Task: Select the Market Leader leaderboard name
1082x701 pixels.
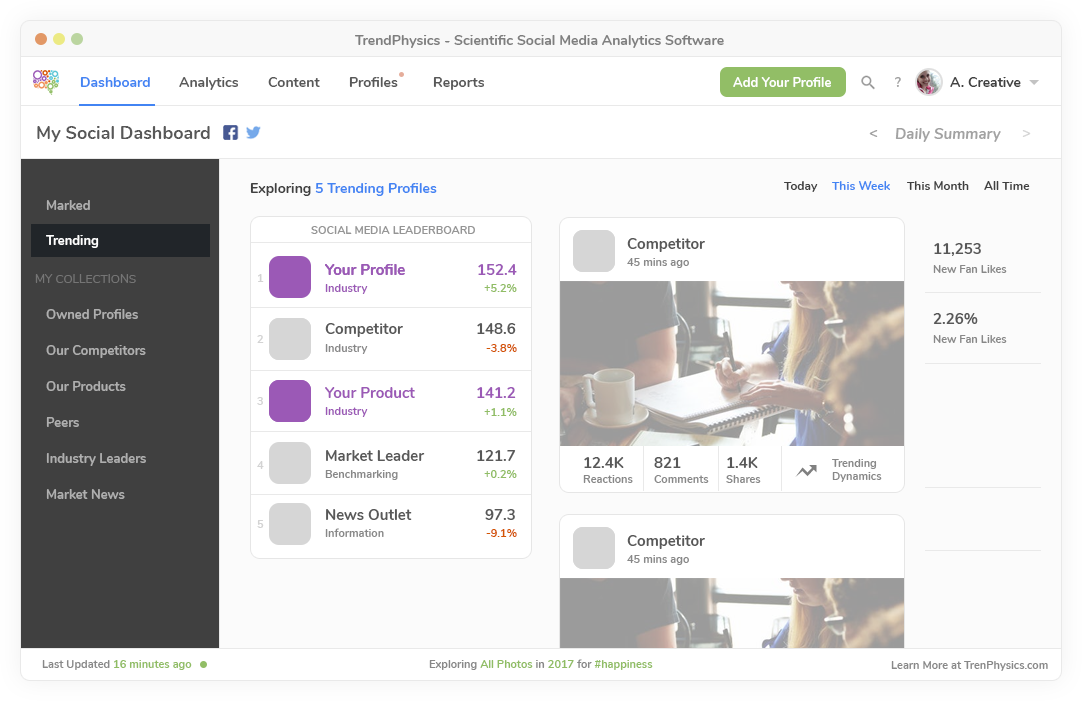Action: click(x=375, y=456)
